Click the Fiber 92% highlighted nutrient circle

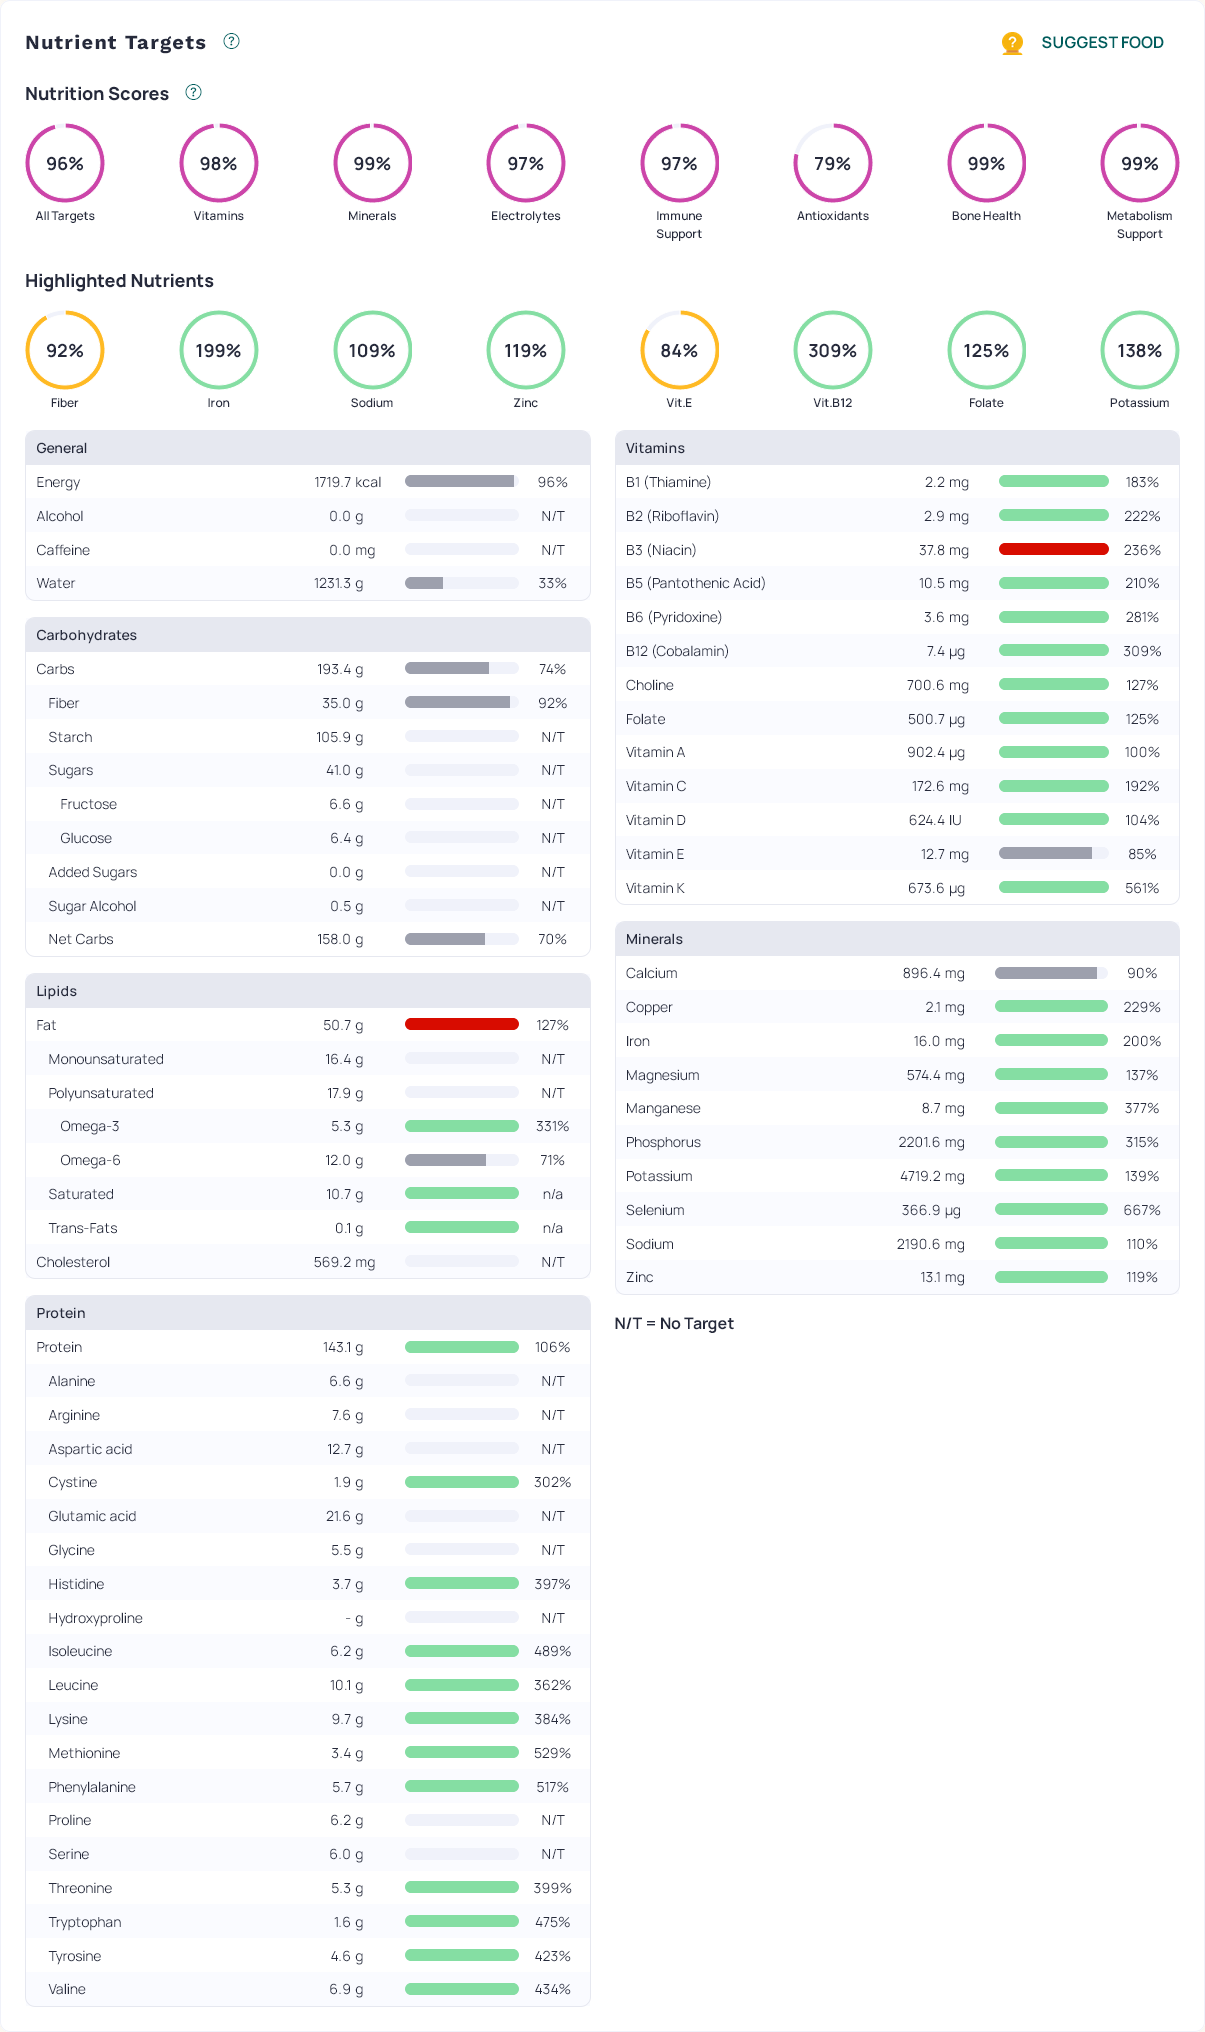(65, 350)
